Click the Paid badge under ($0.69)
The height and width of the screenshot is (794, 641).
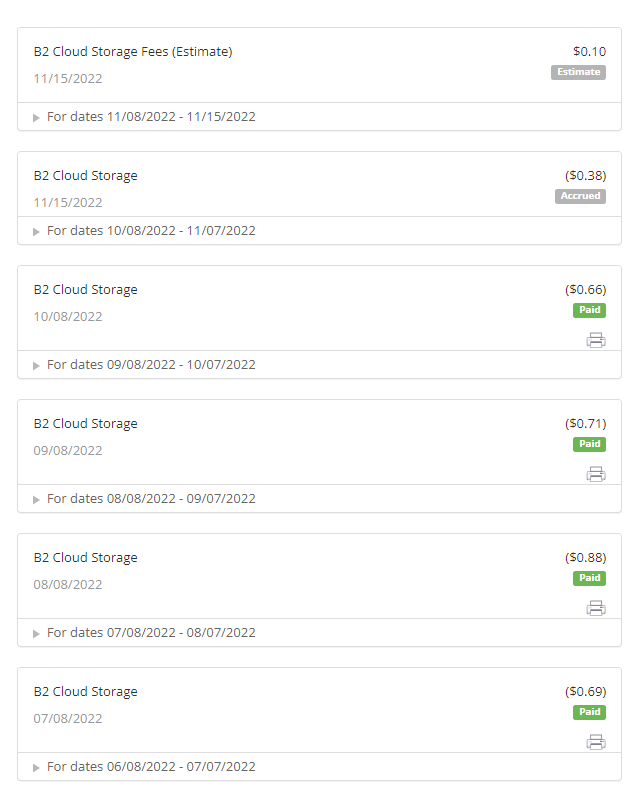tap(589, 712)
